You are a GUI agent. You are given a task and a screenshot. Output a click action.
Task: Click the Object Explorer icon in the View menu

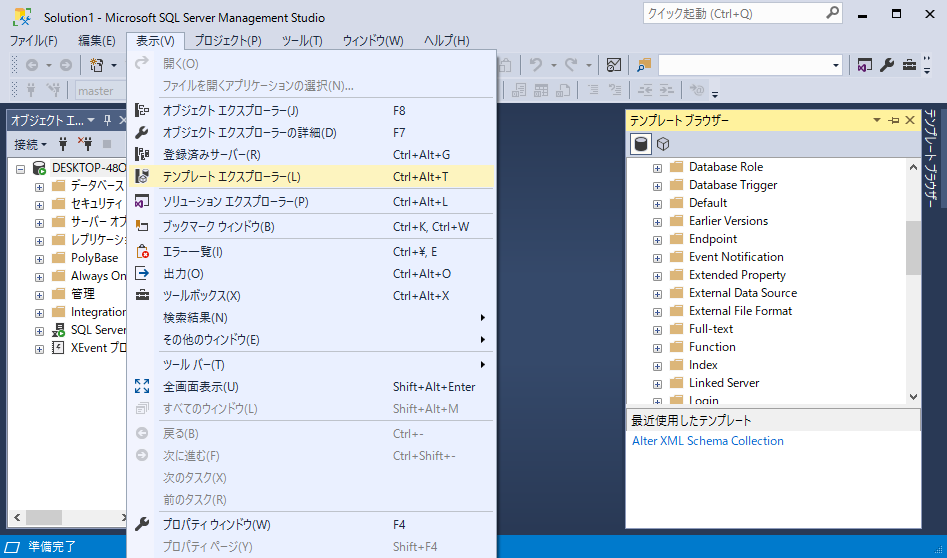(142, 111)
